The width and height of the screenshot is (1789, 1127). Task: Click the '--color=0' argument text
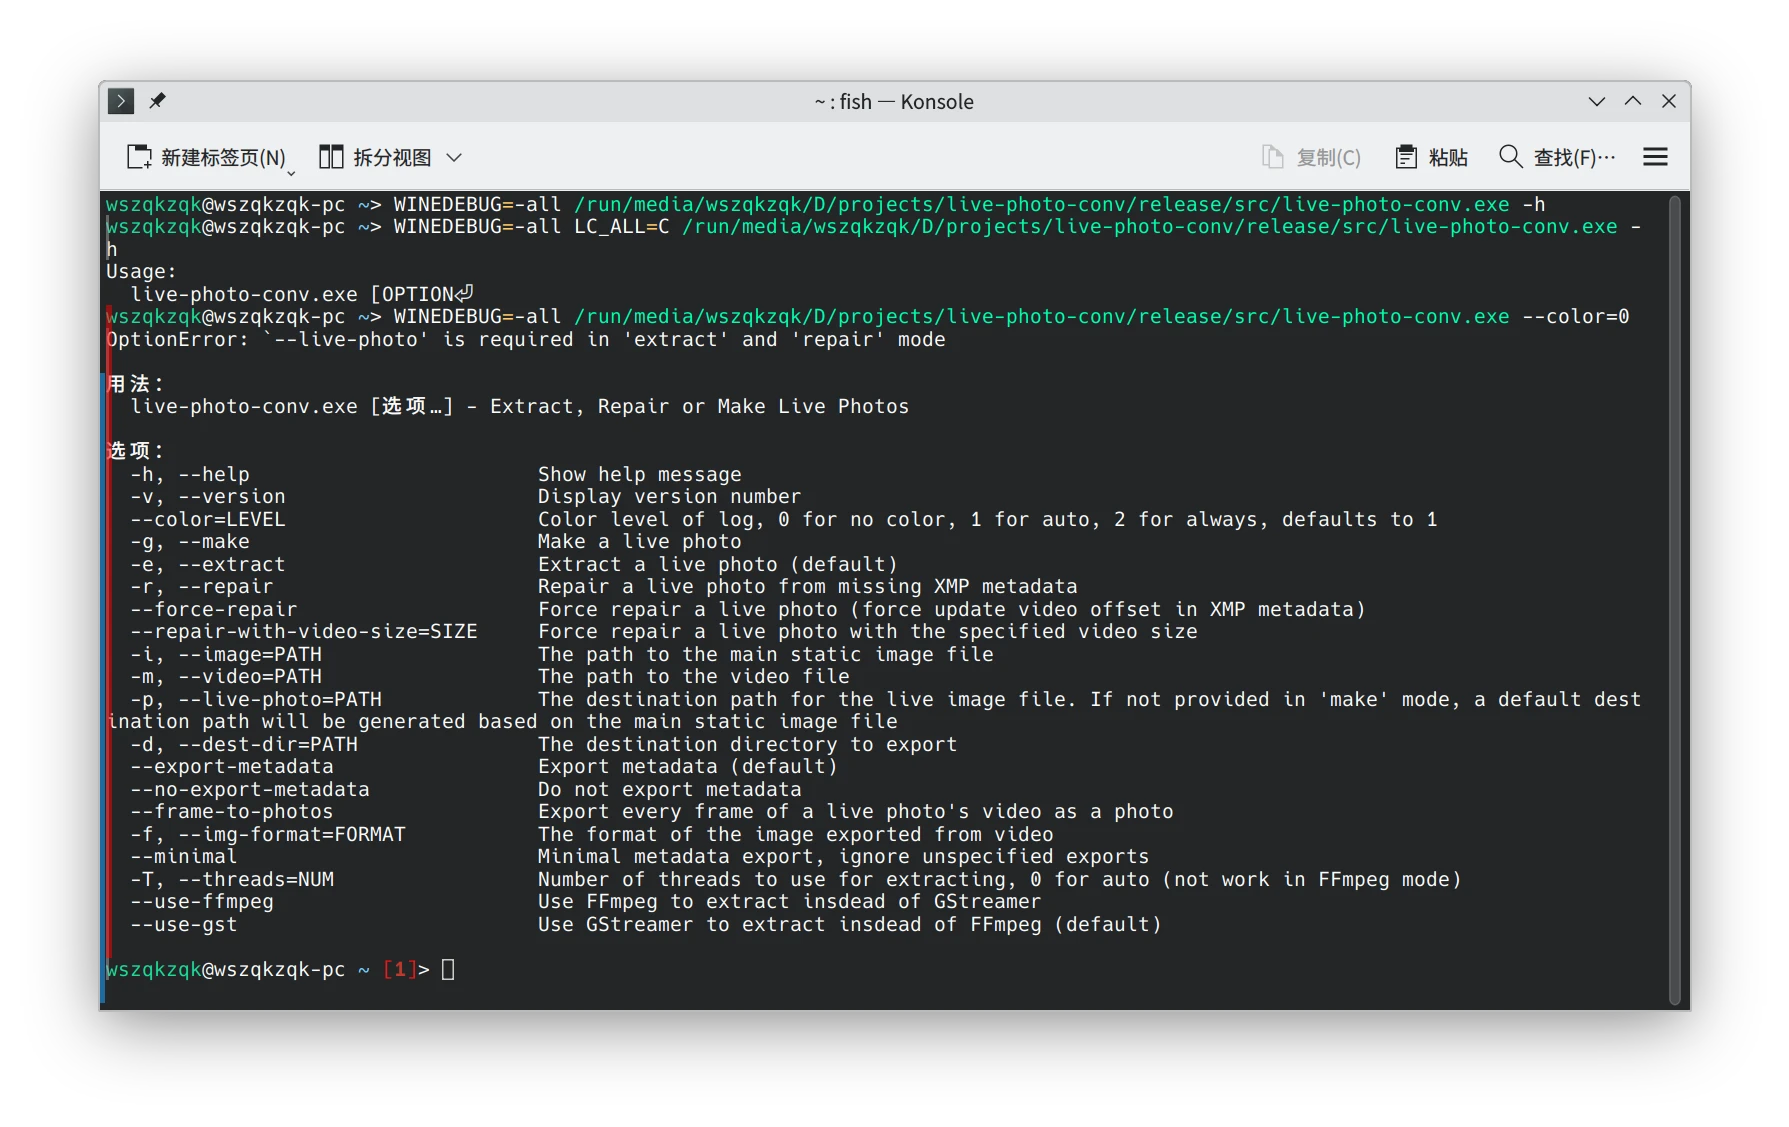point(1576,316)
